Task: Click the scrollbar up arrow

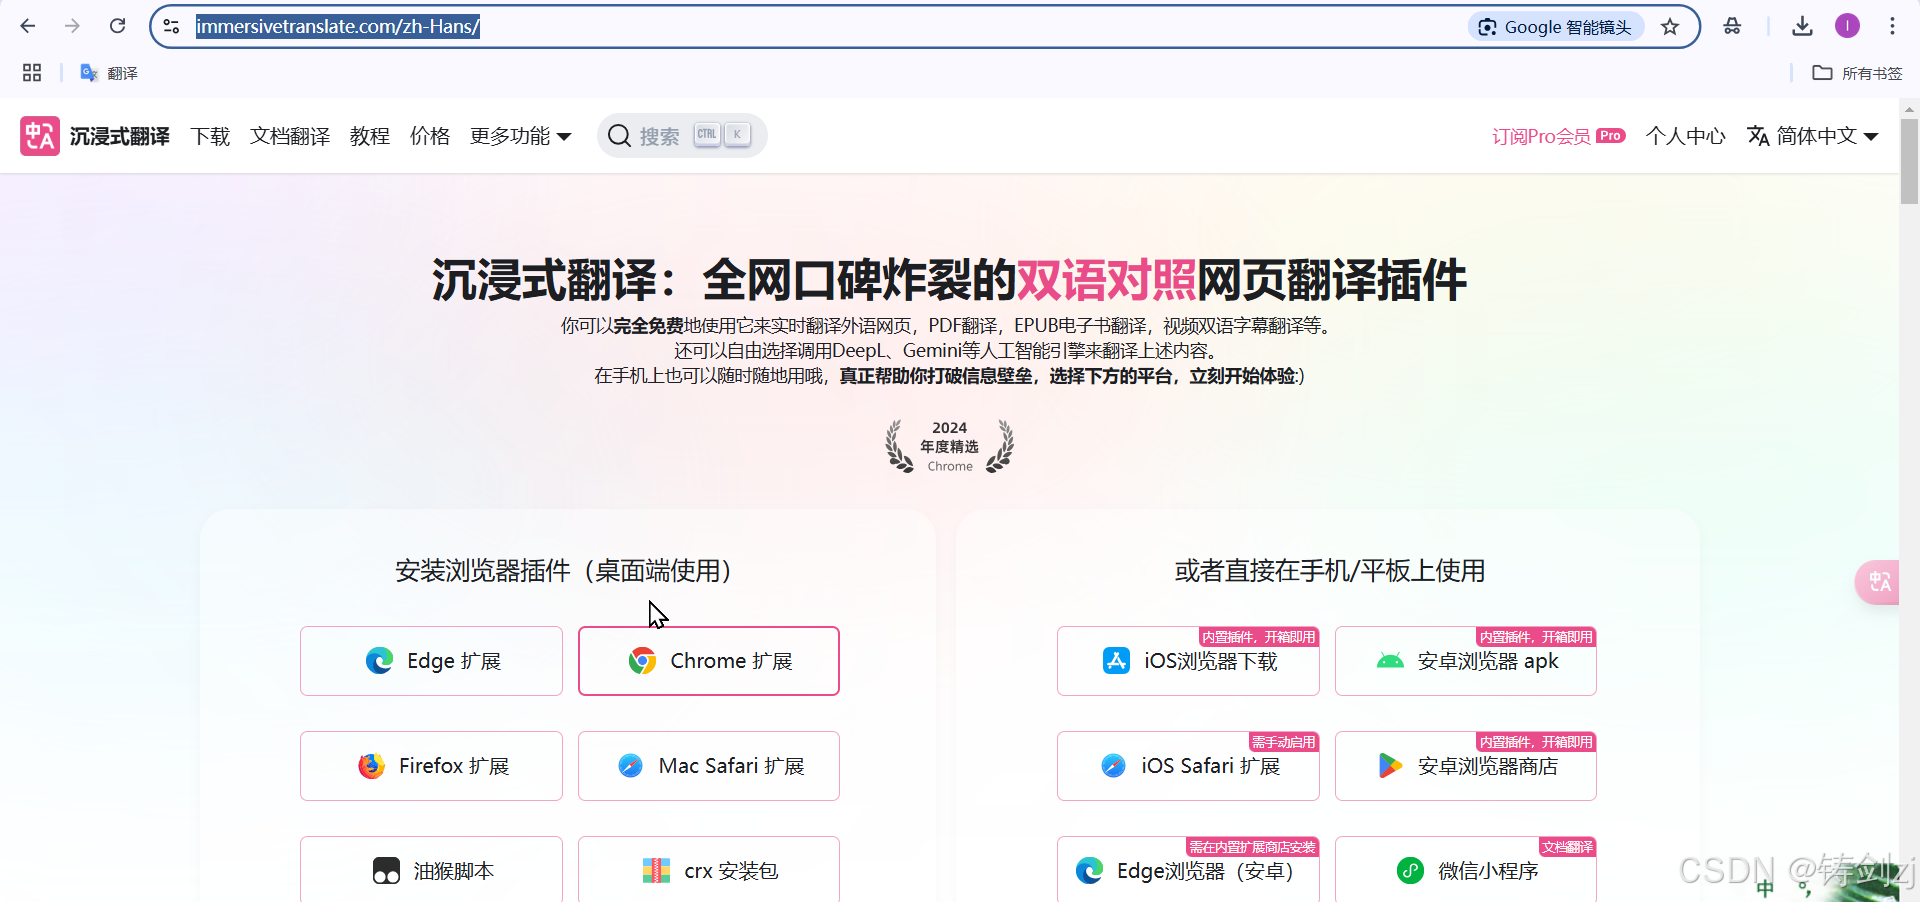Action: point(1909,109)
